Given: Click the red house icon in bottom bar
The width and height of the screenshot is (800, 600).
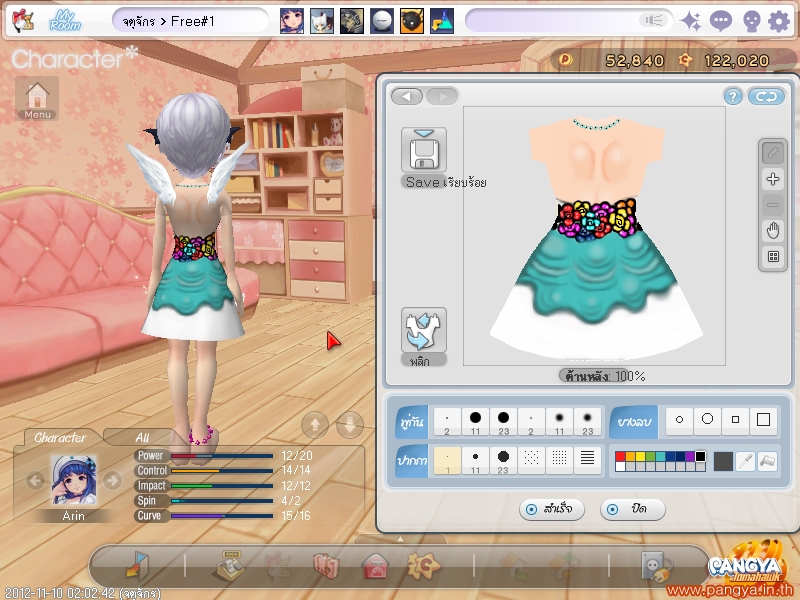Looking at the screenshot, I should pyautogui.click(x=375, y=566).
